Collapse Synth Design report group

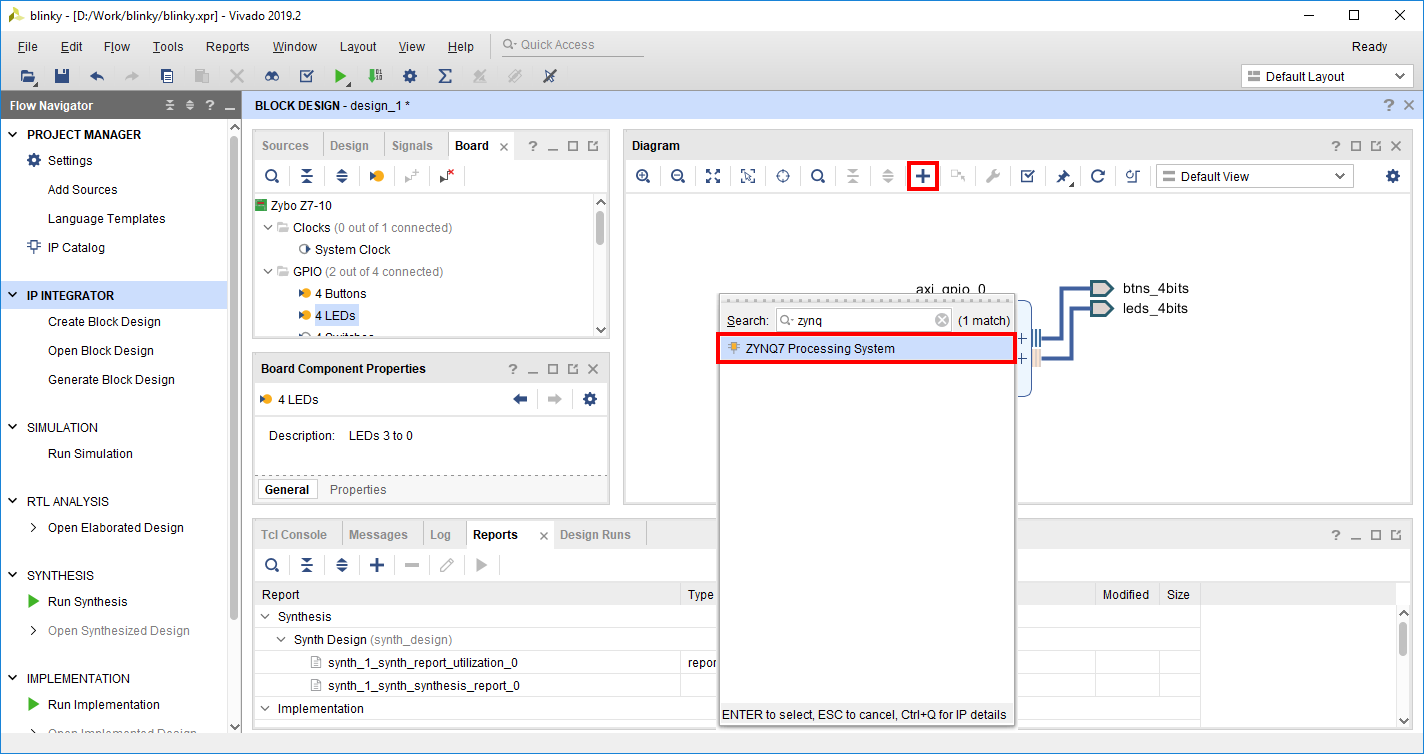pos(283,640)
